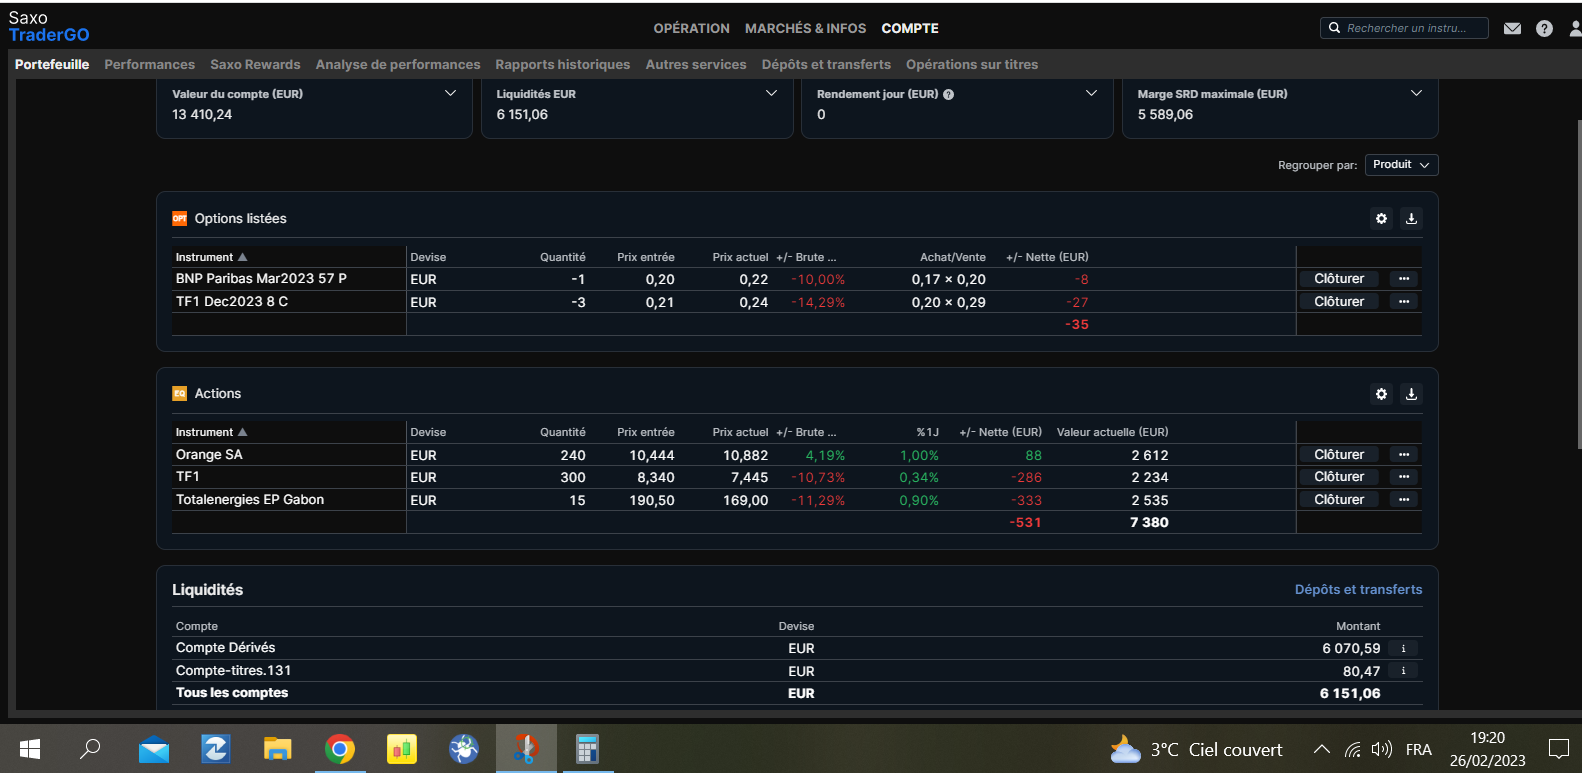Follow the Dépôts et transferts link
The width and height of the screenshot is (1582, 773).
(x=1358, y=590)
